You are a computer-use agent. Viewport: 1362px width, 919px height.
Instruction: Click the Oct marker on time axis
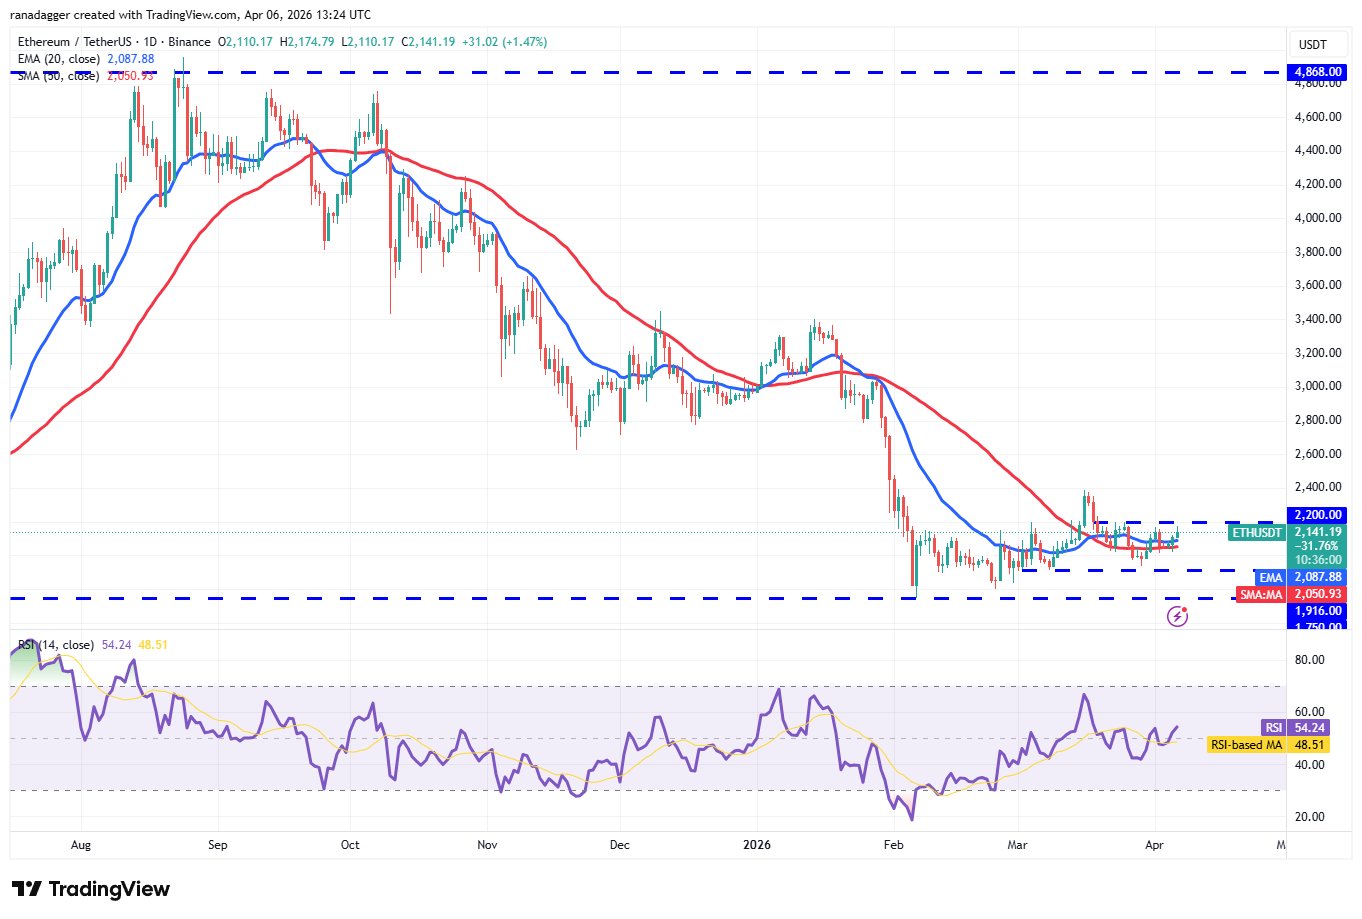click(x=350, y=845)
